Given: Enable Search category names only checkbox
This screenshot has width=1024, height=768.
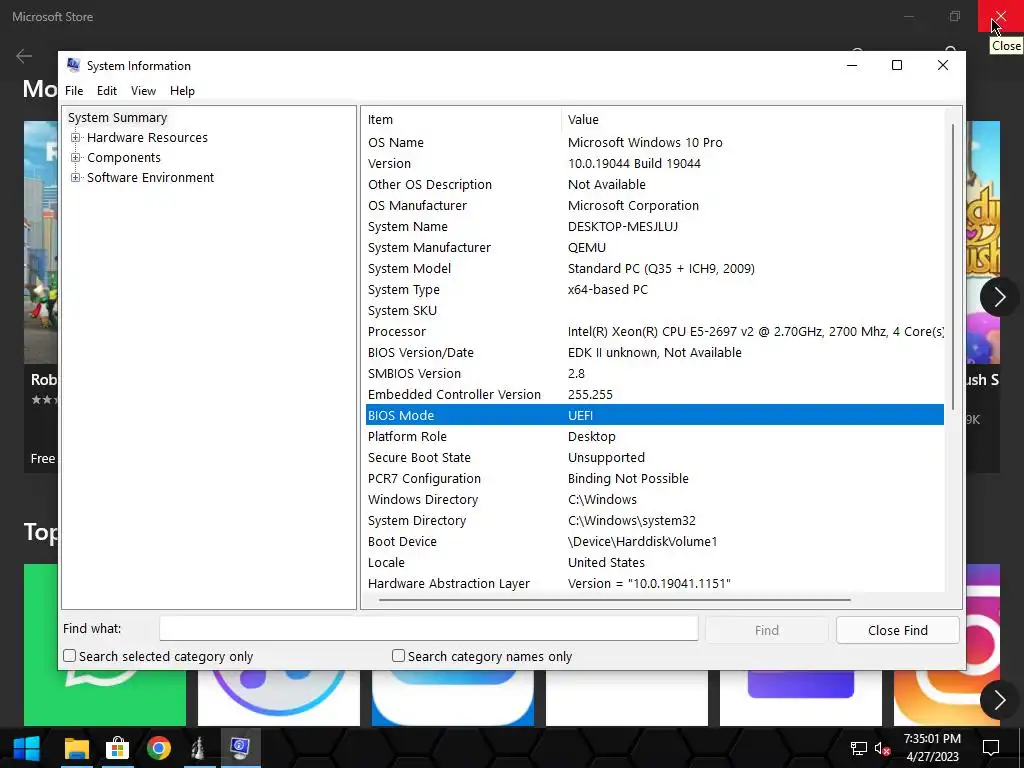Looking at the screenshot, I should (x=398, y=656).
